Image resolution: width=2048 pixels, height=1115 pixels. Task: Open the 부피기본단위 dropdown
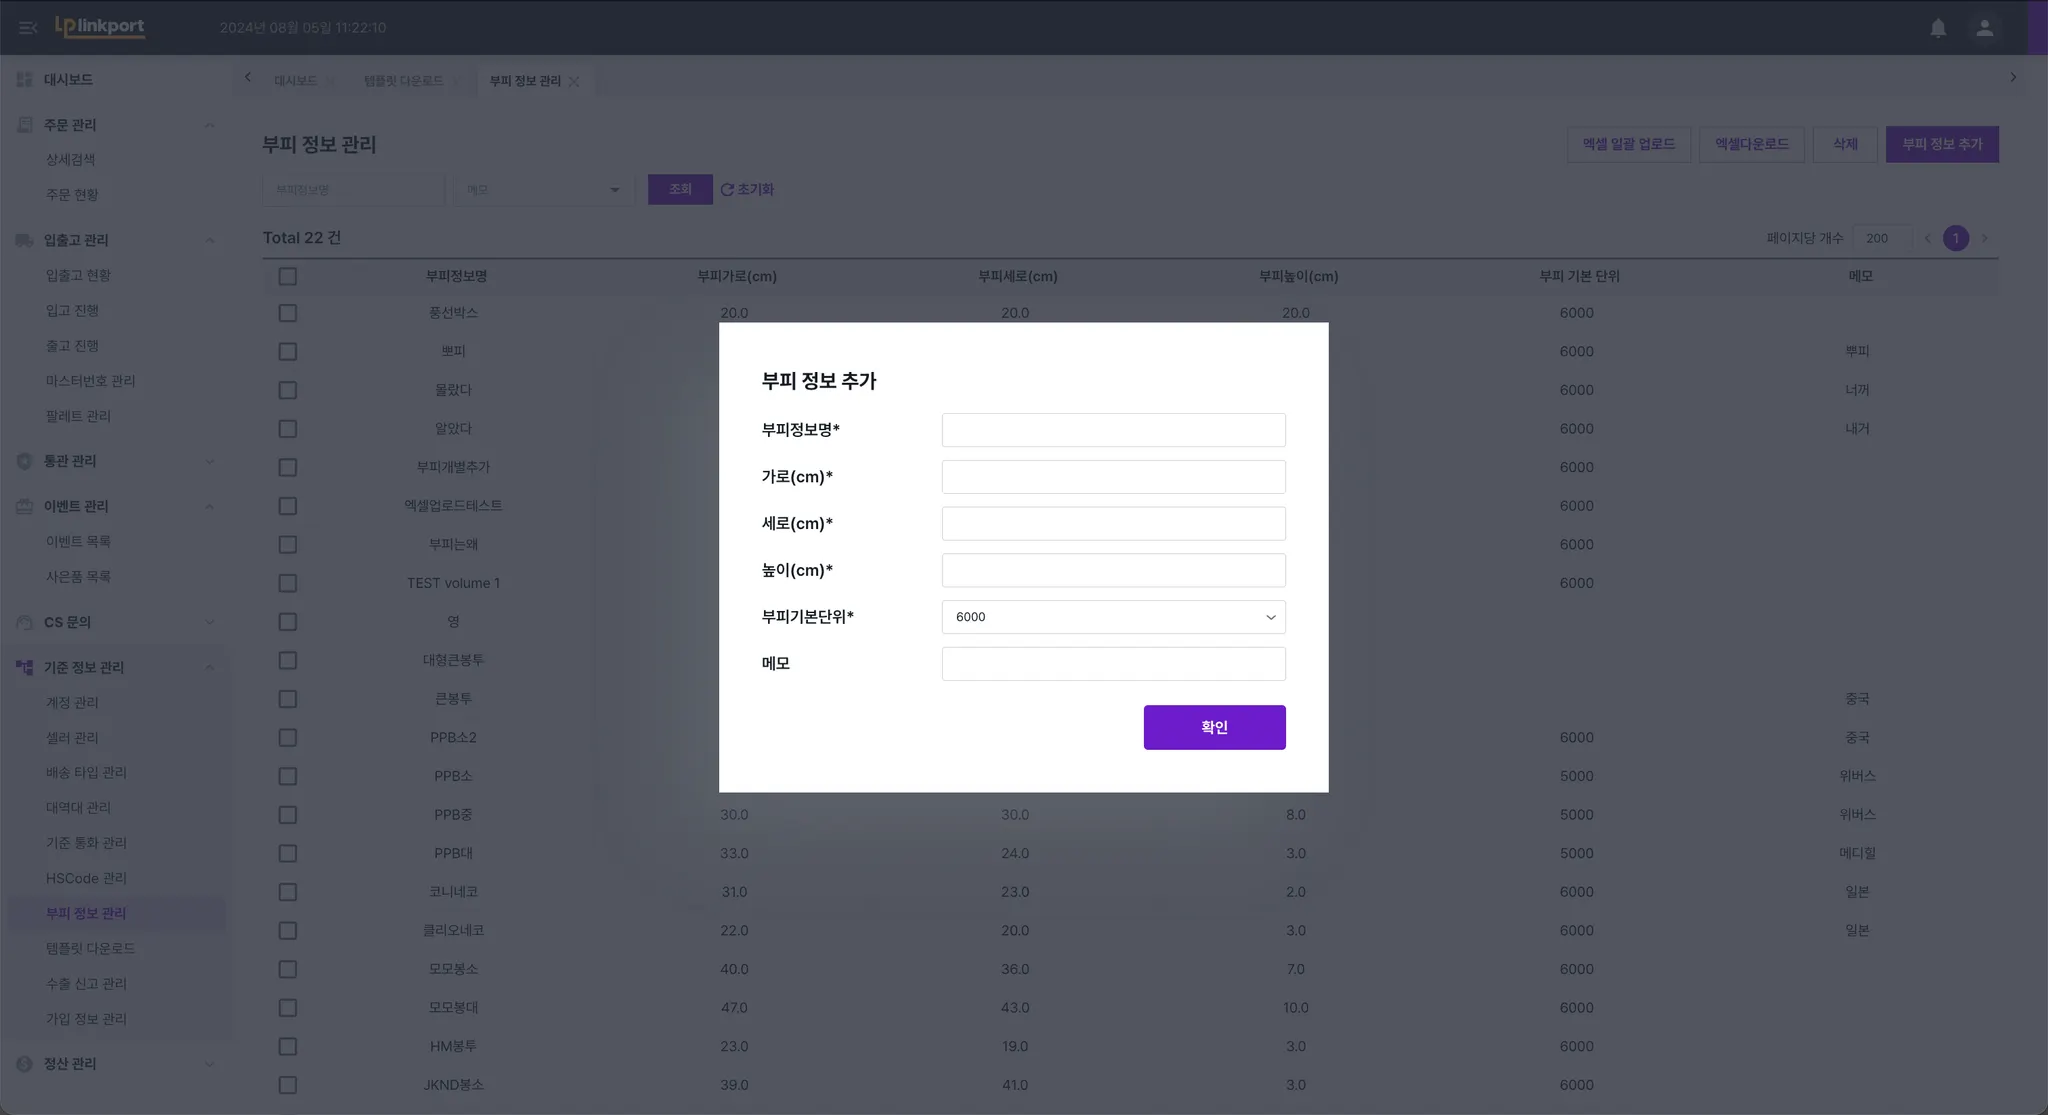point(1113,617)
